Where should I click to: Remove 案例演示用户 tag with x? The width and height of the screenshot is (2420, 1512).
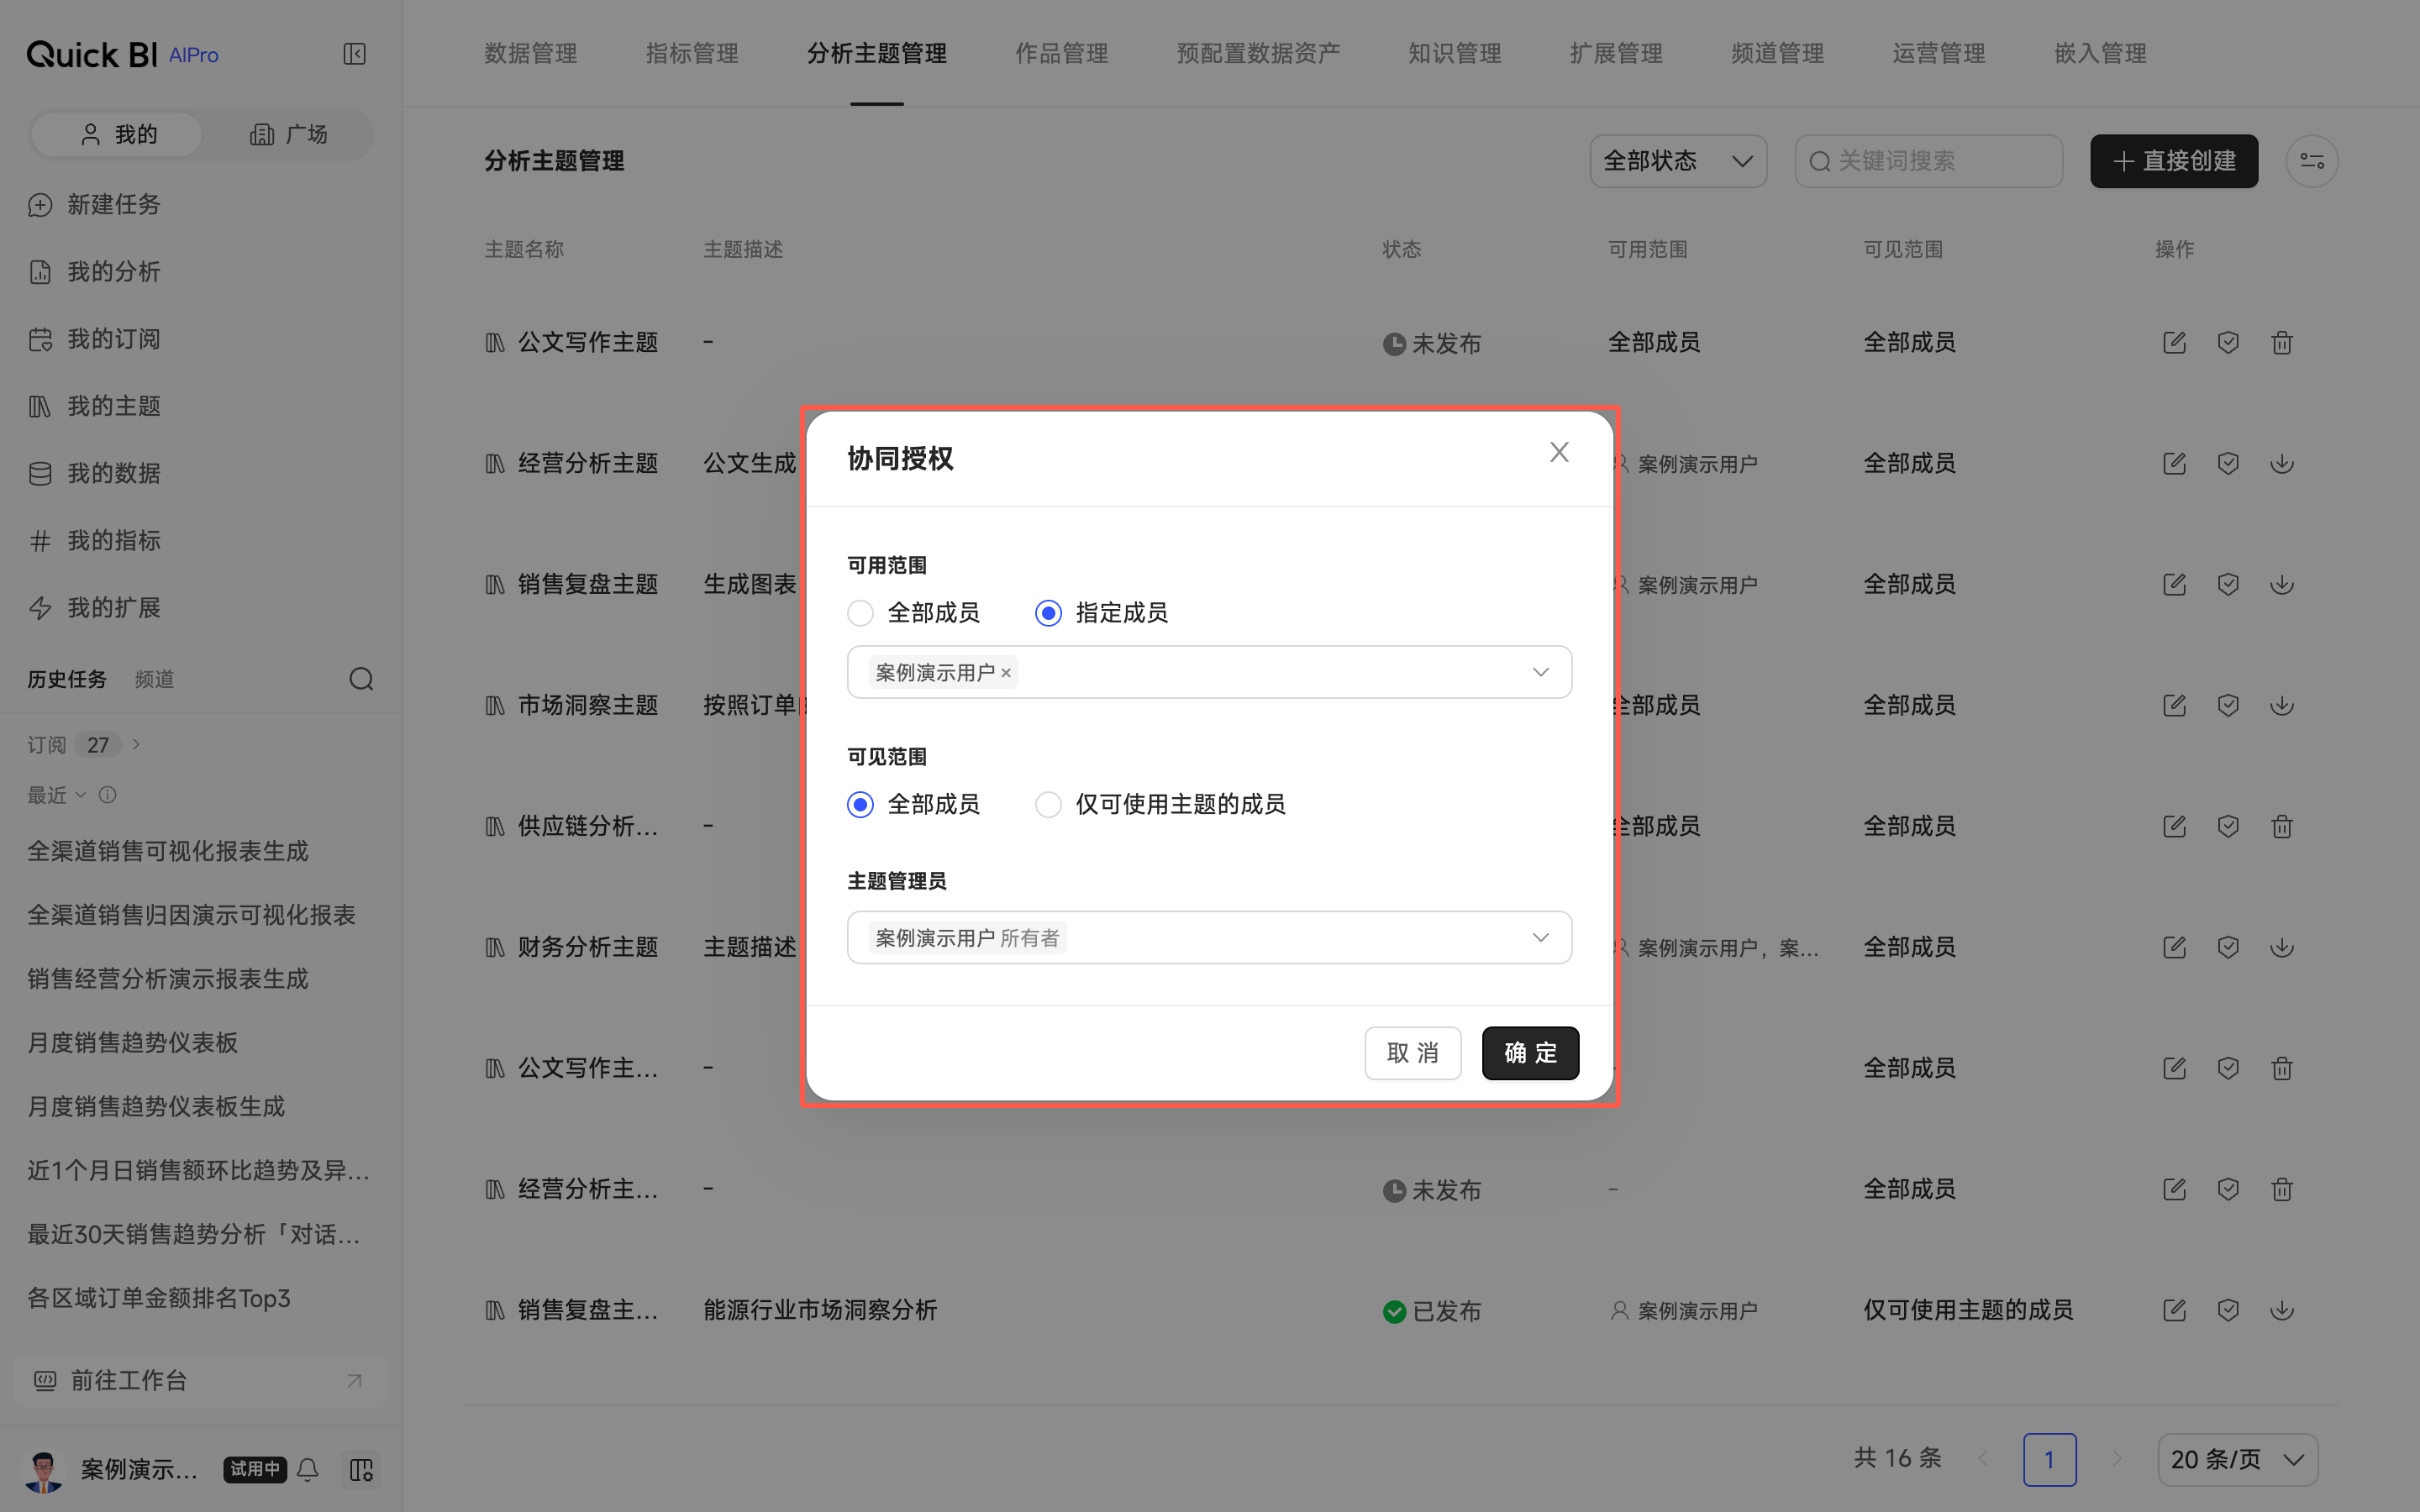pyautogui.click(x=1006, y=673)
